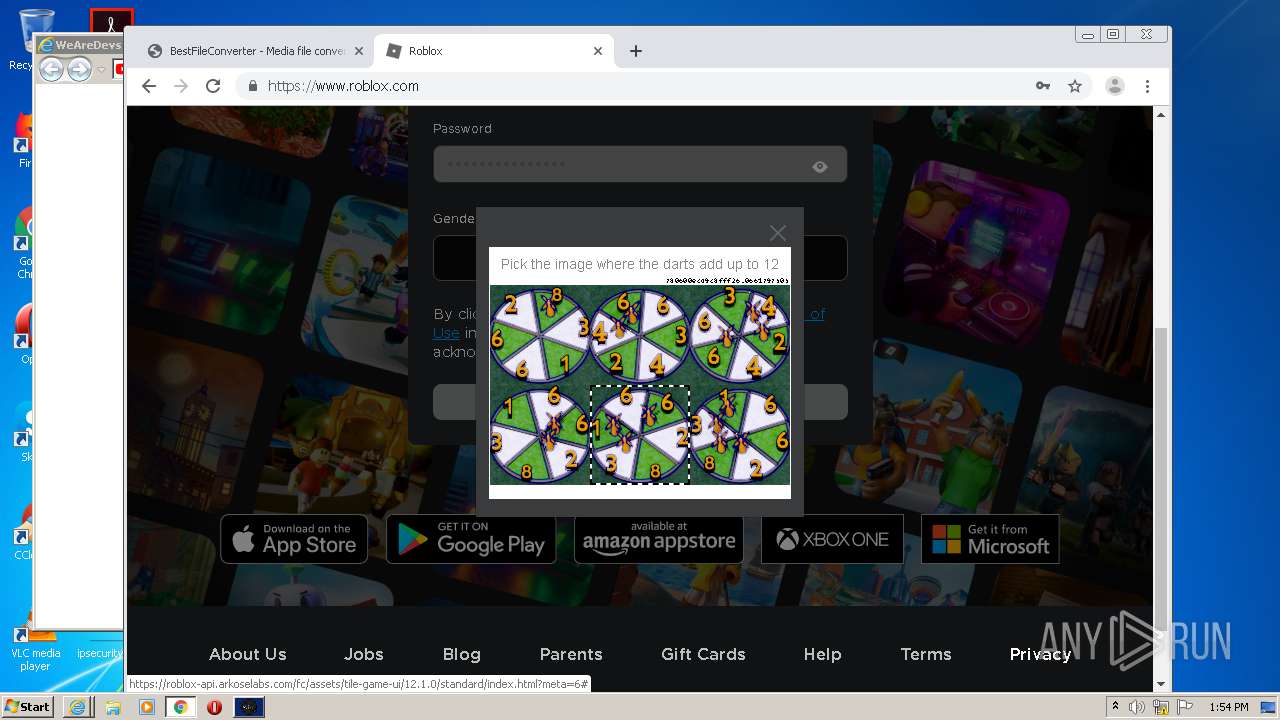Viewport: 1280px width, 720px height.
Task: Click the dark application taskbar button
Action: (249, 707)
